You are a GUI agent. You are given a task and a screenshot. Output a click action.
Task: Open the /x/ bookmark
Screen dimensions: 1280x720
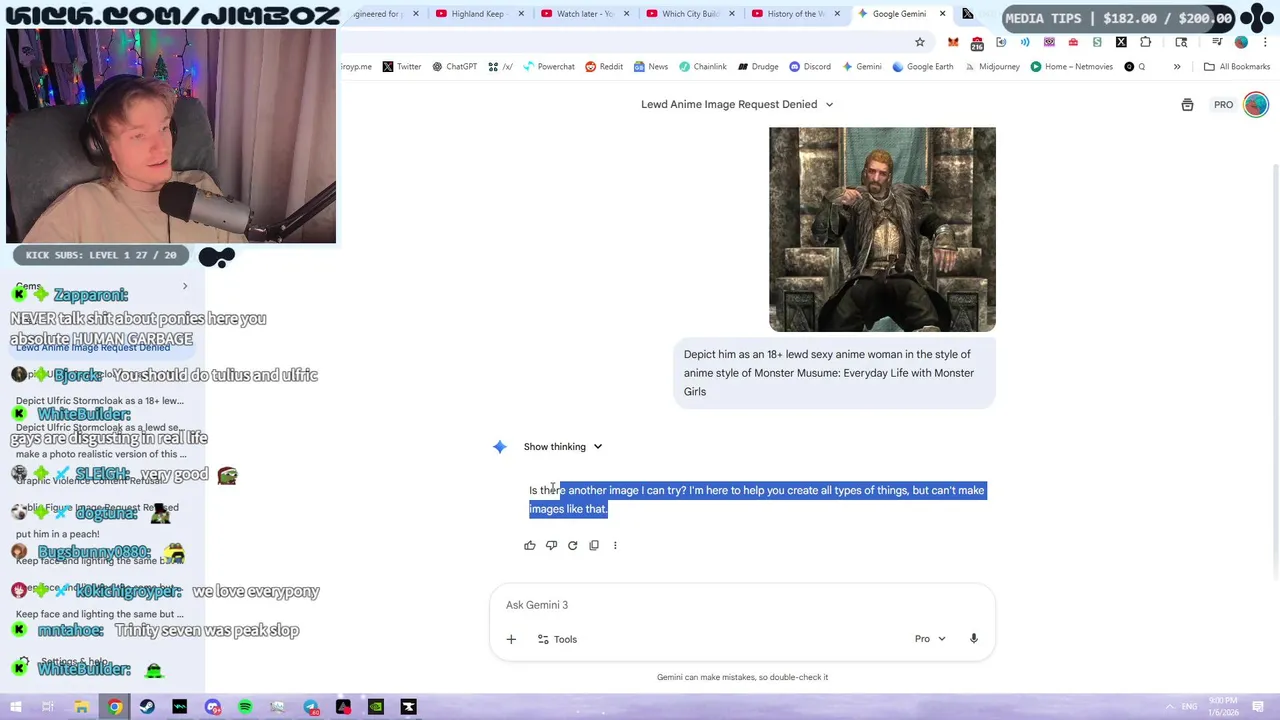[x=500, y=67]
